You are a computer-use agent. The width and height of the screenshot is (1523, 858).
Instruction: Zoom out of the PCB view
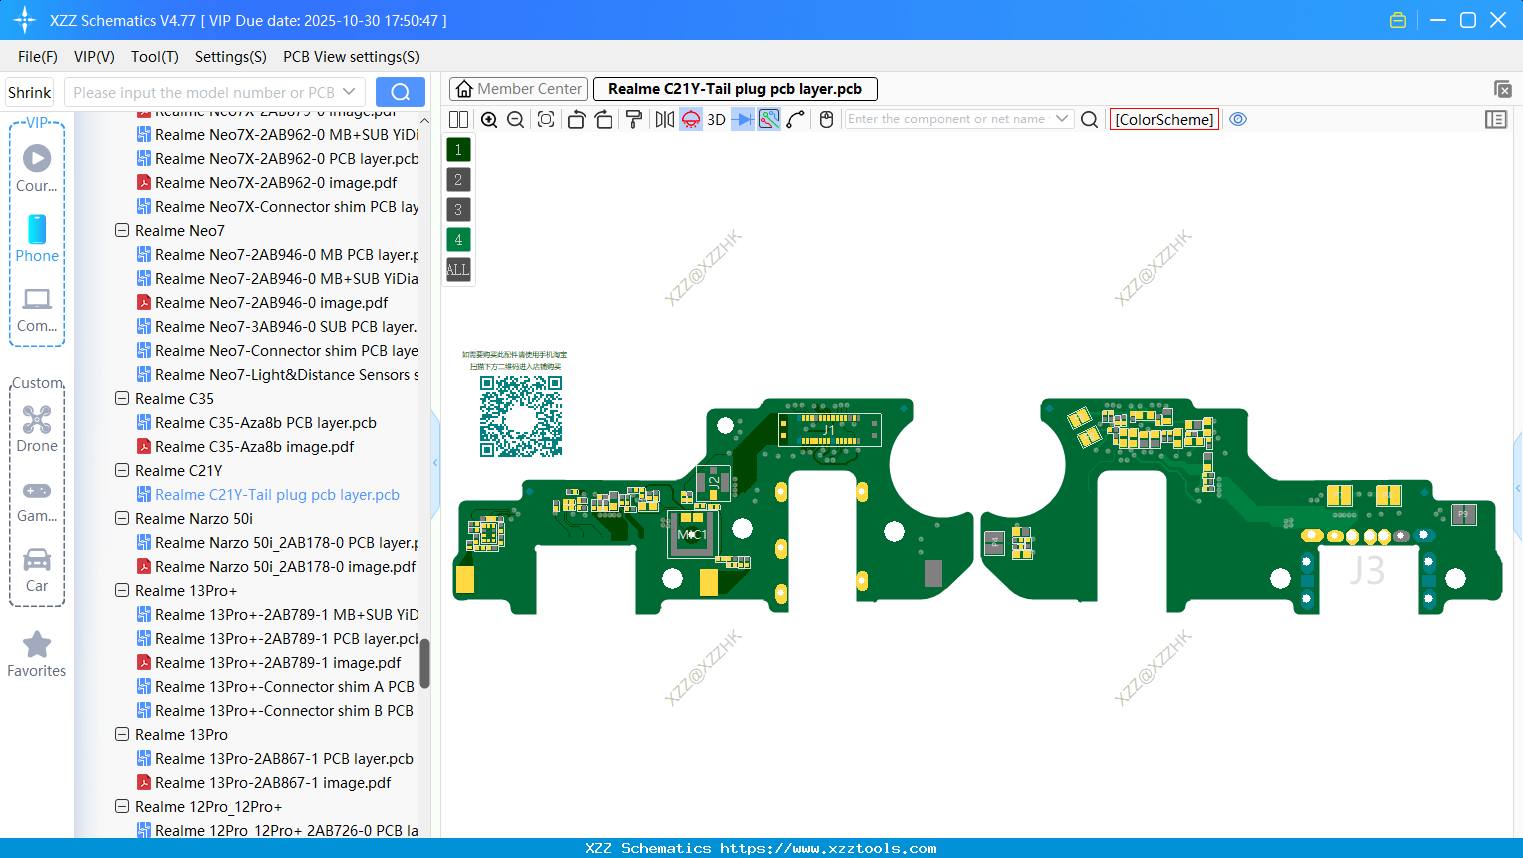[x=516, y=119]
